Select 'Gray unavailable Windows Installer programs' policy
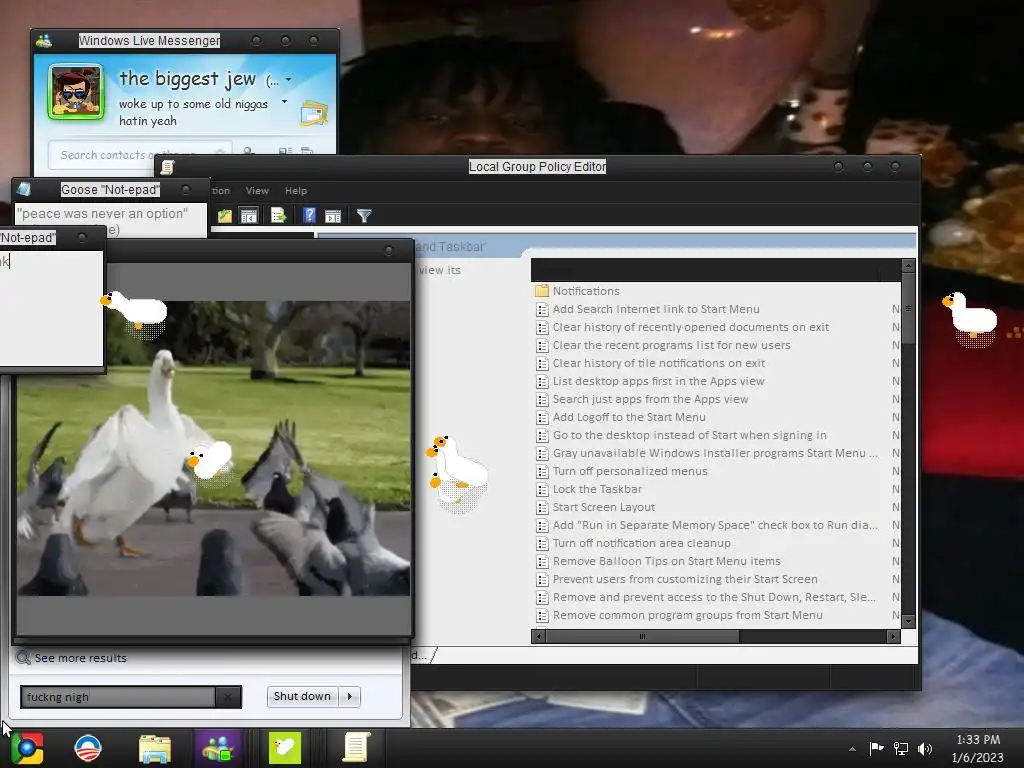 (715, 453)
